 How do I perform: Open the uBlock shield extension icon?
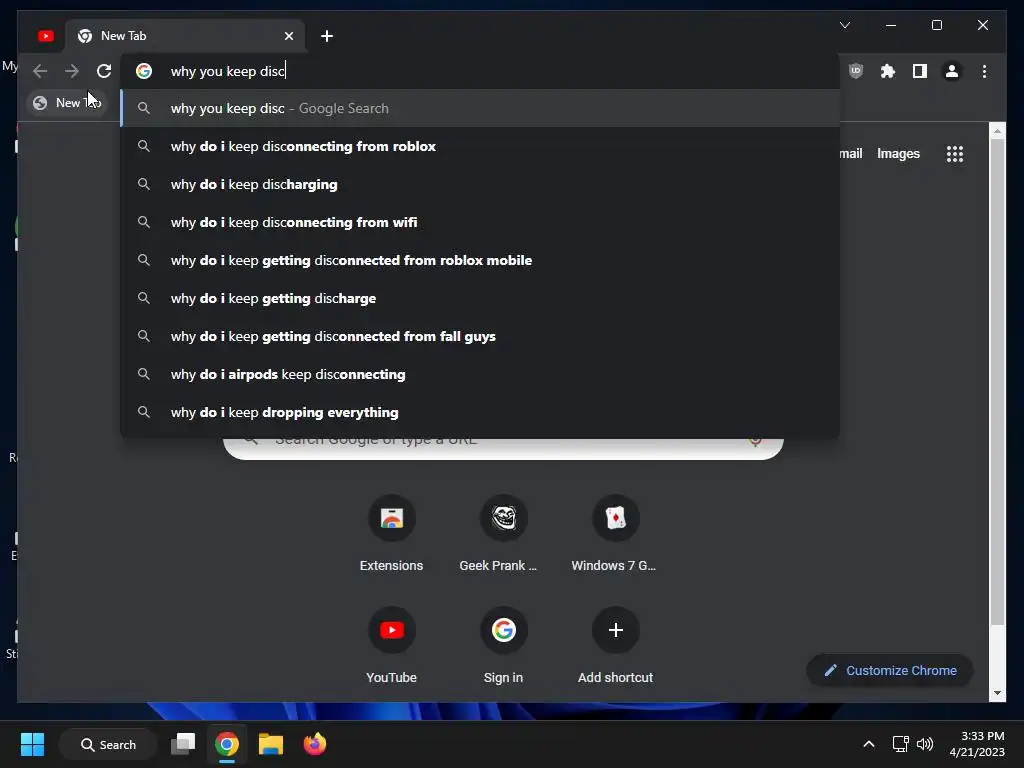pos(856,71)
